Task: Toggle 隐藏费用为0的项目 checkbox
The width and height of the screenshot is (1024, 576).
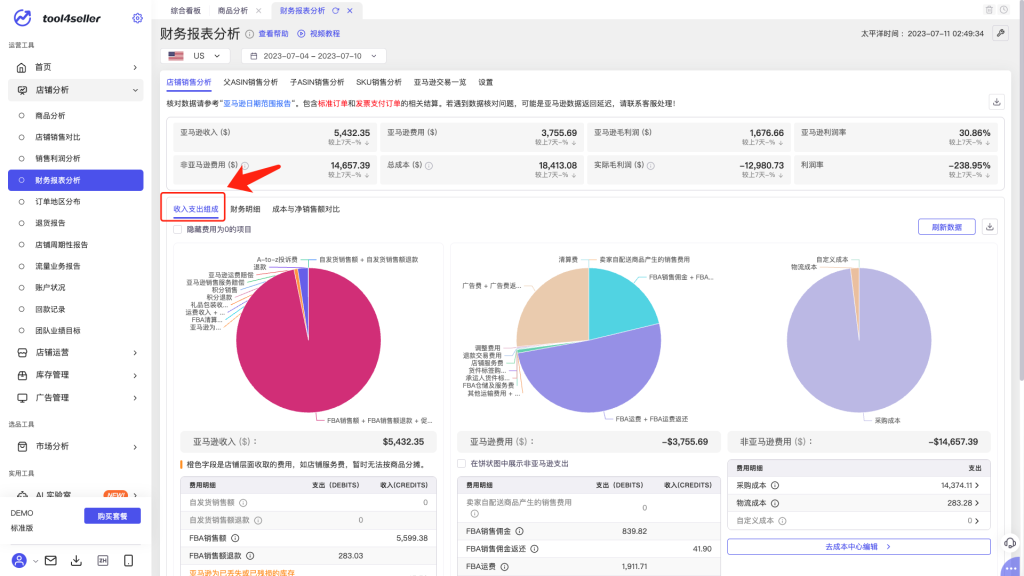Action: click(178, 229)
